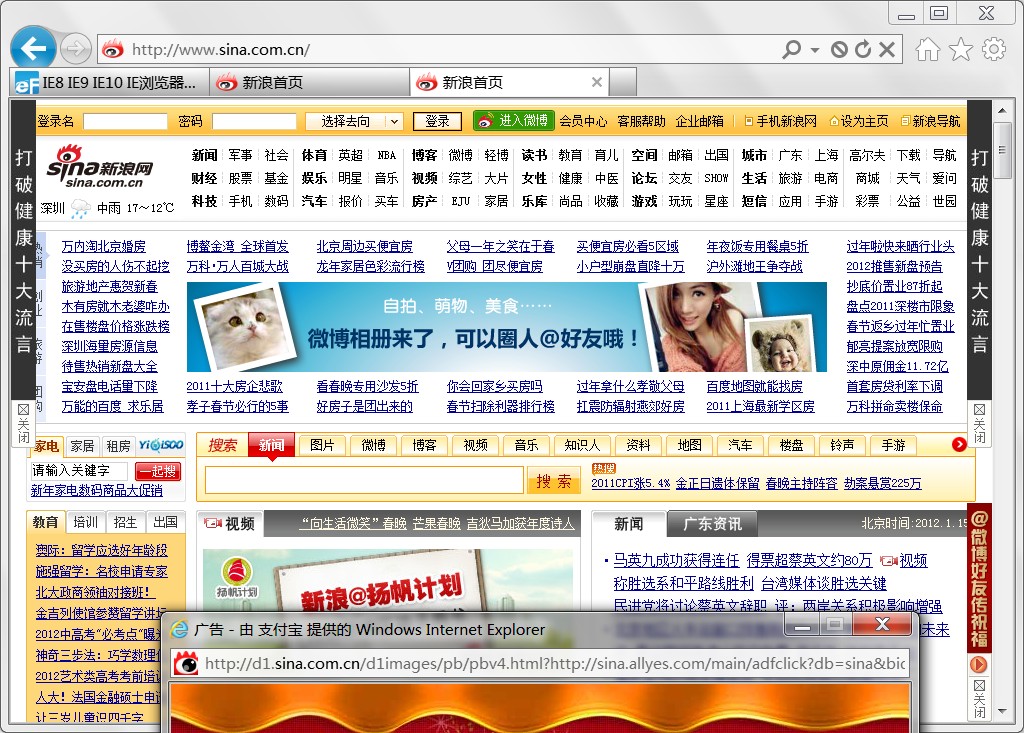Image resolution: width=1024 pixels, height=733 pixels.
Task: Open browser tools gear icon
Action: 994,49
